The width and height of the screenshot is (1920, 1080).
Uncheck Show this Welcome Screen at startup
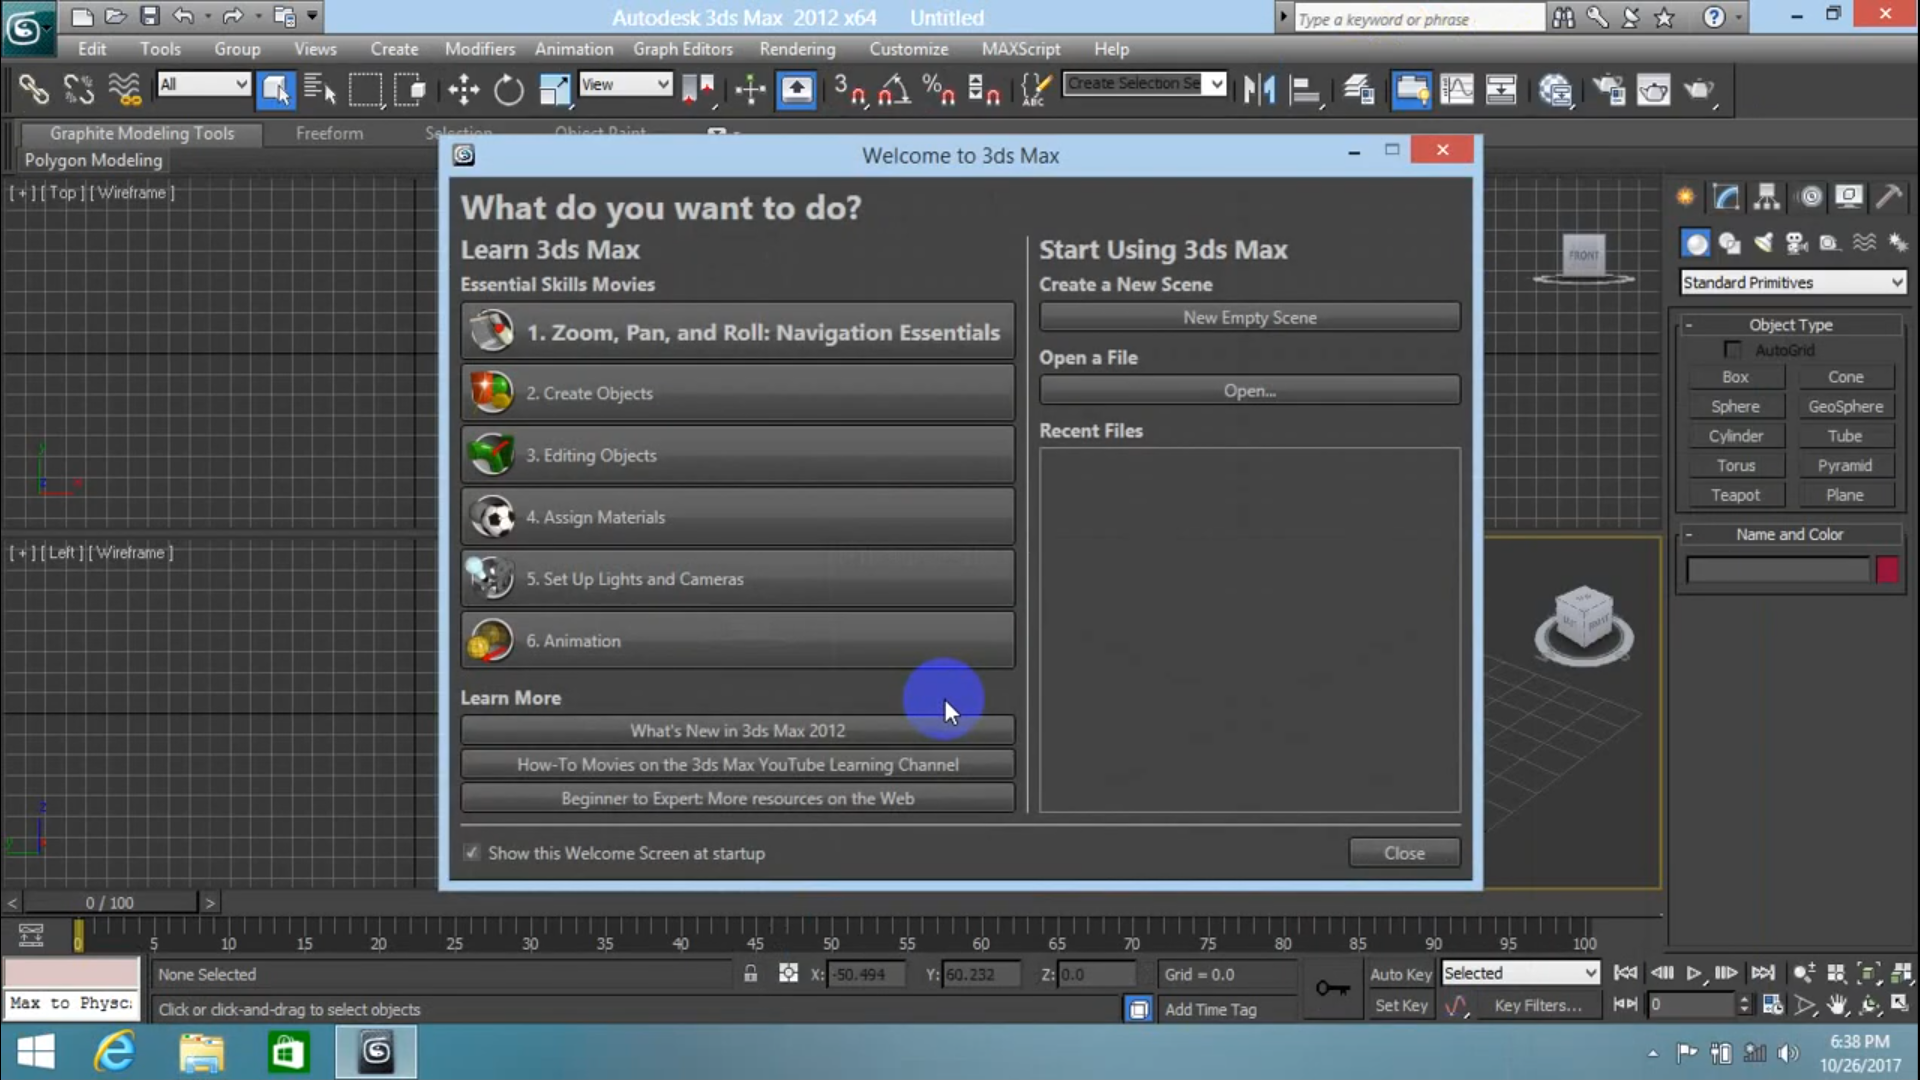tap(471, 853)
